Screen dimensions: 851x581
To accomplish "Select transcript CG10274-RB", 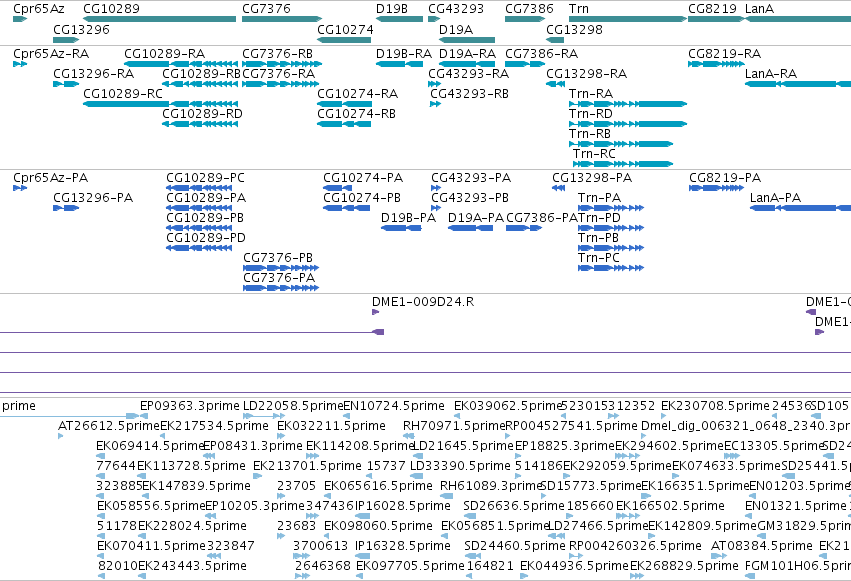I will tap(344, 124).
